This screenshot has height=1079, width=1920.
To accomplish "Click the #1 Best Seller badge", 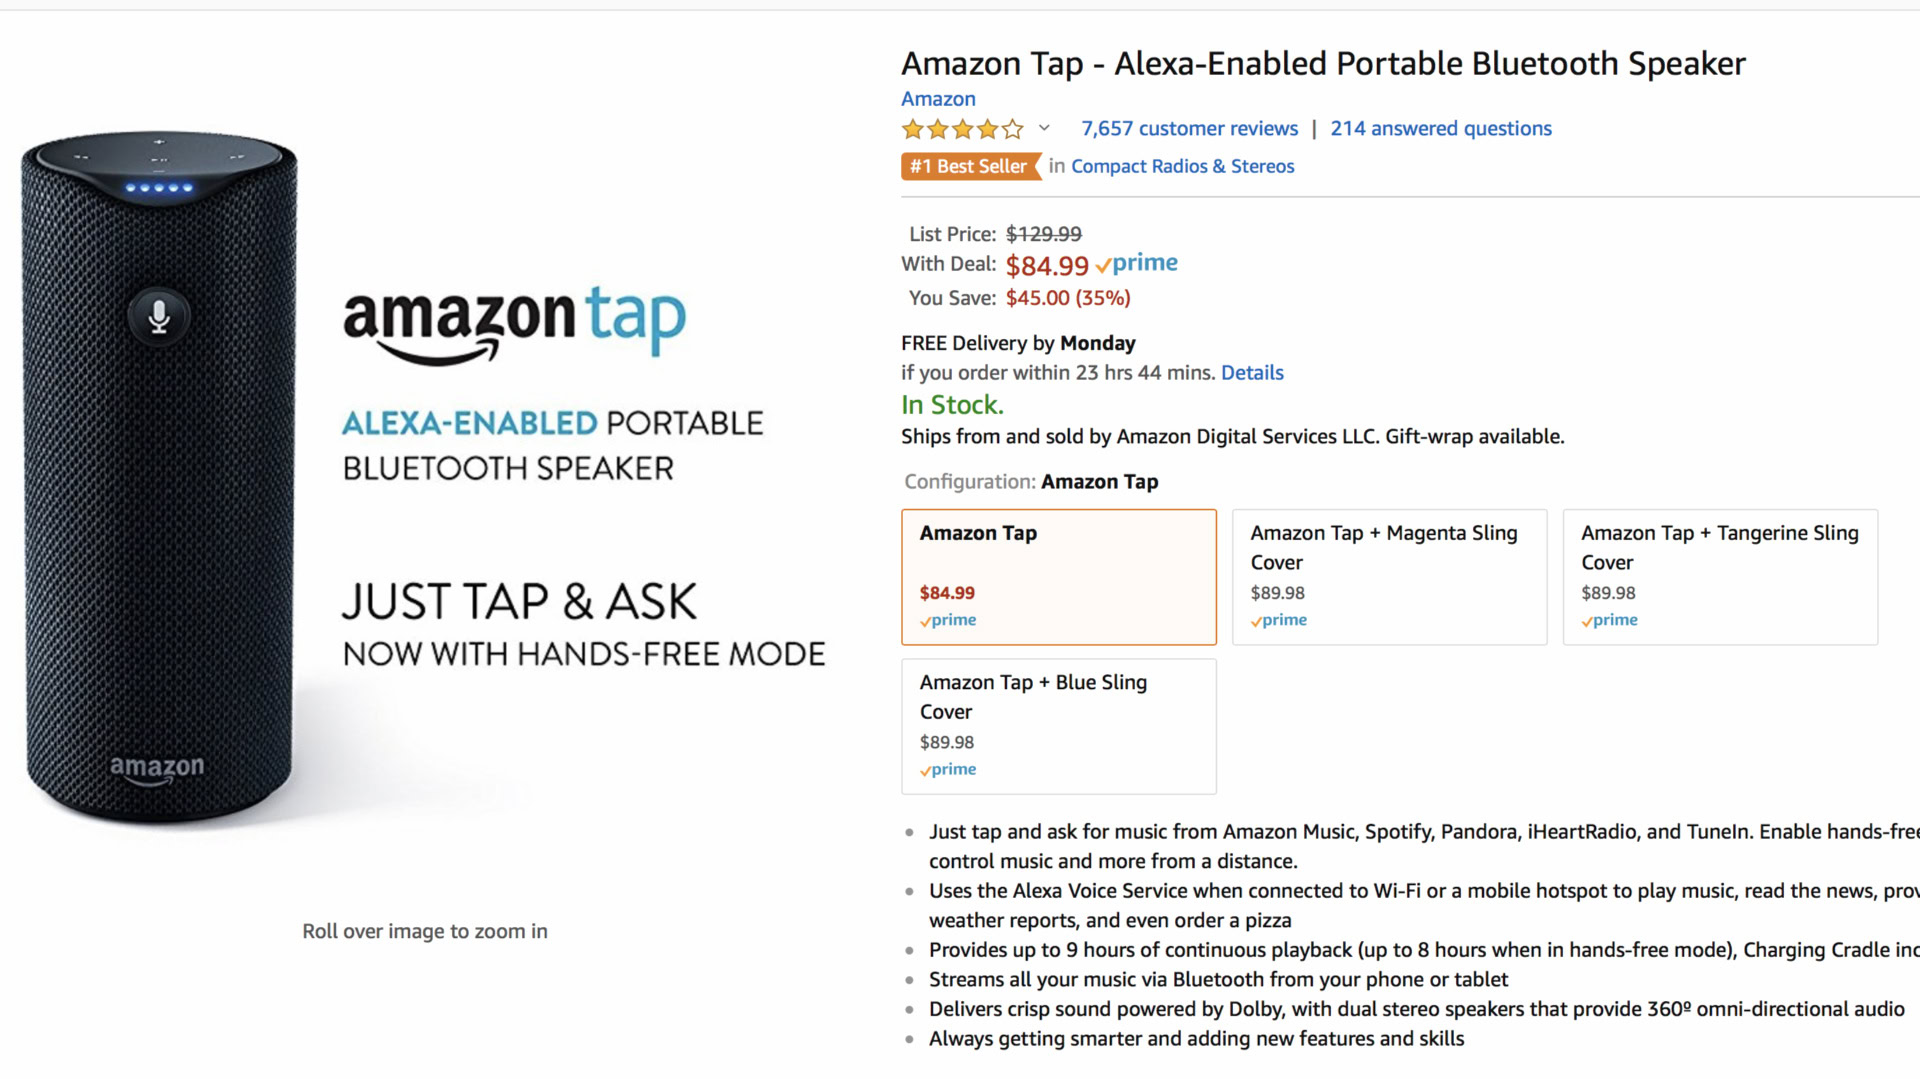I will tap(969, 167).
